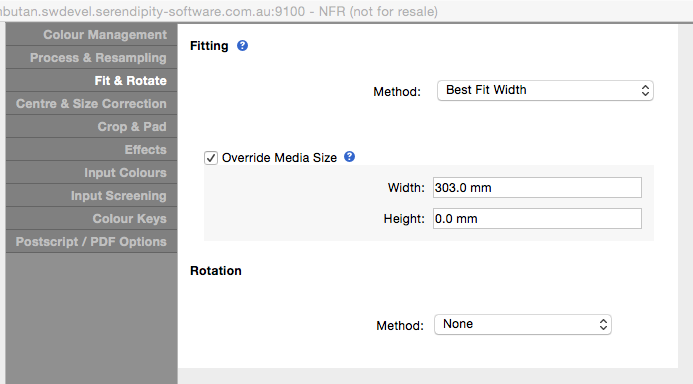Click the Override Media Size label

point(279,158)
